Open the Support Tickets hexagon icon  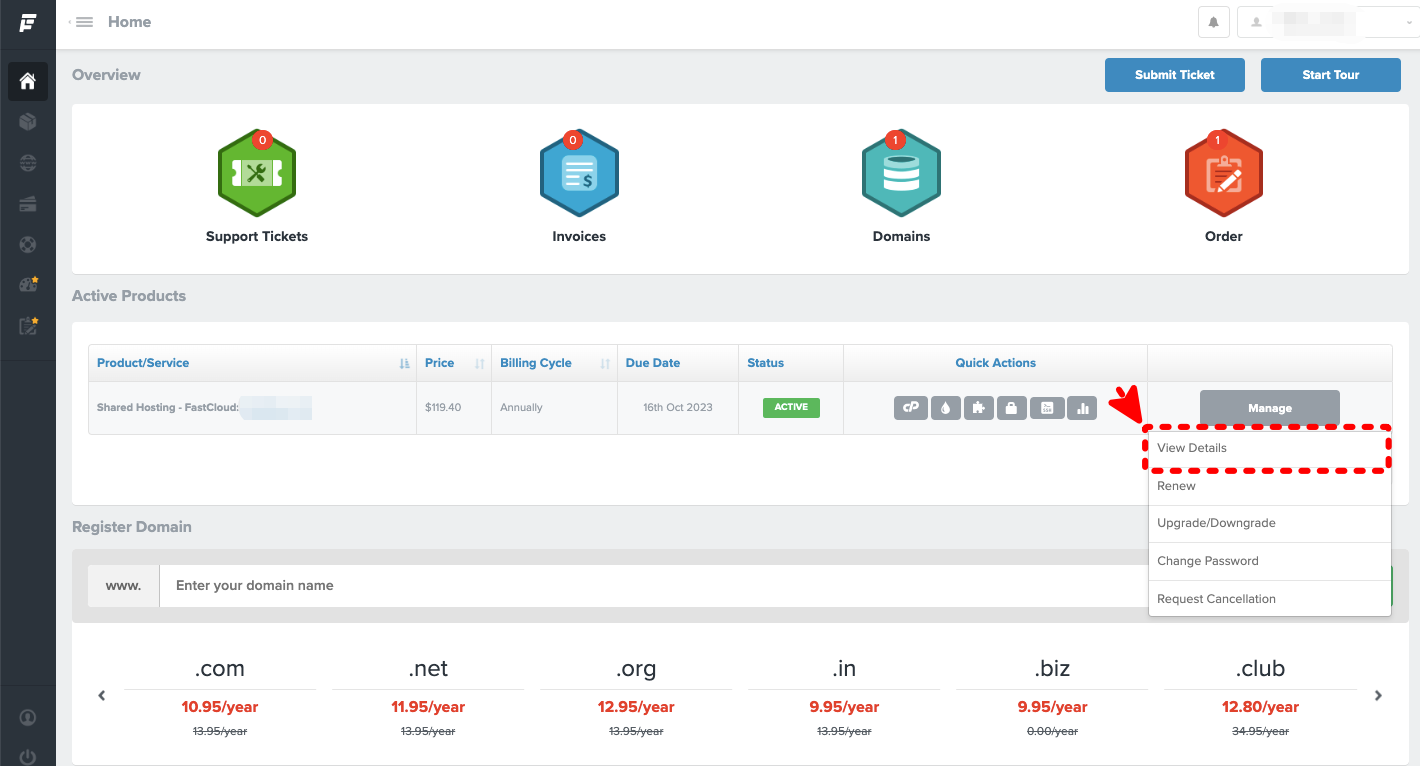coord(257,173)
